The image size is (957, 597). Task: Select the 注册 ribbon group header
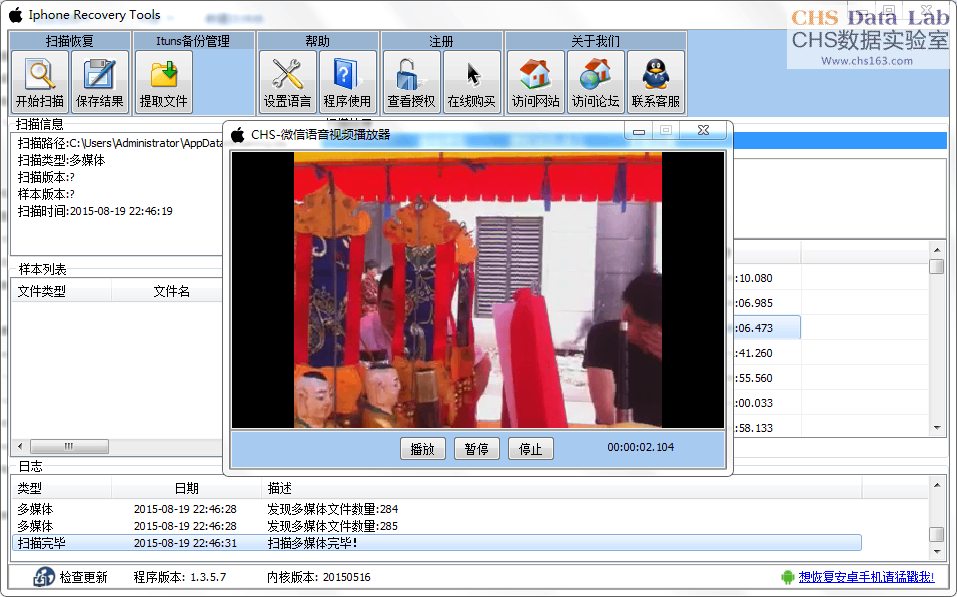[441, 41]
